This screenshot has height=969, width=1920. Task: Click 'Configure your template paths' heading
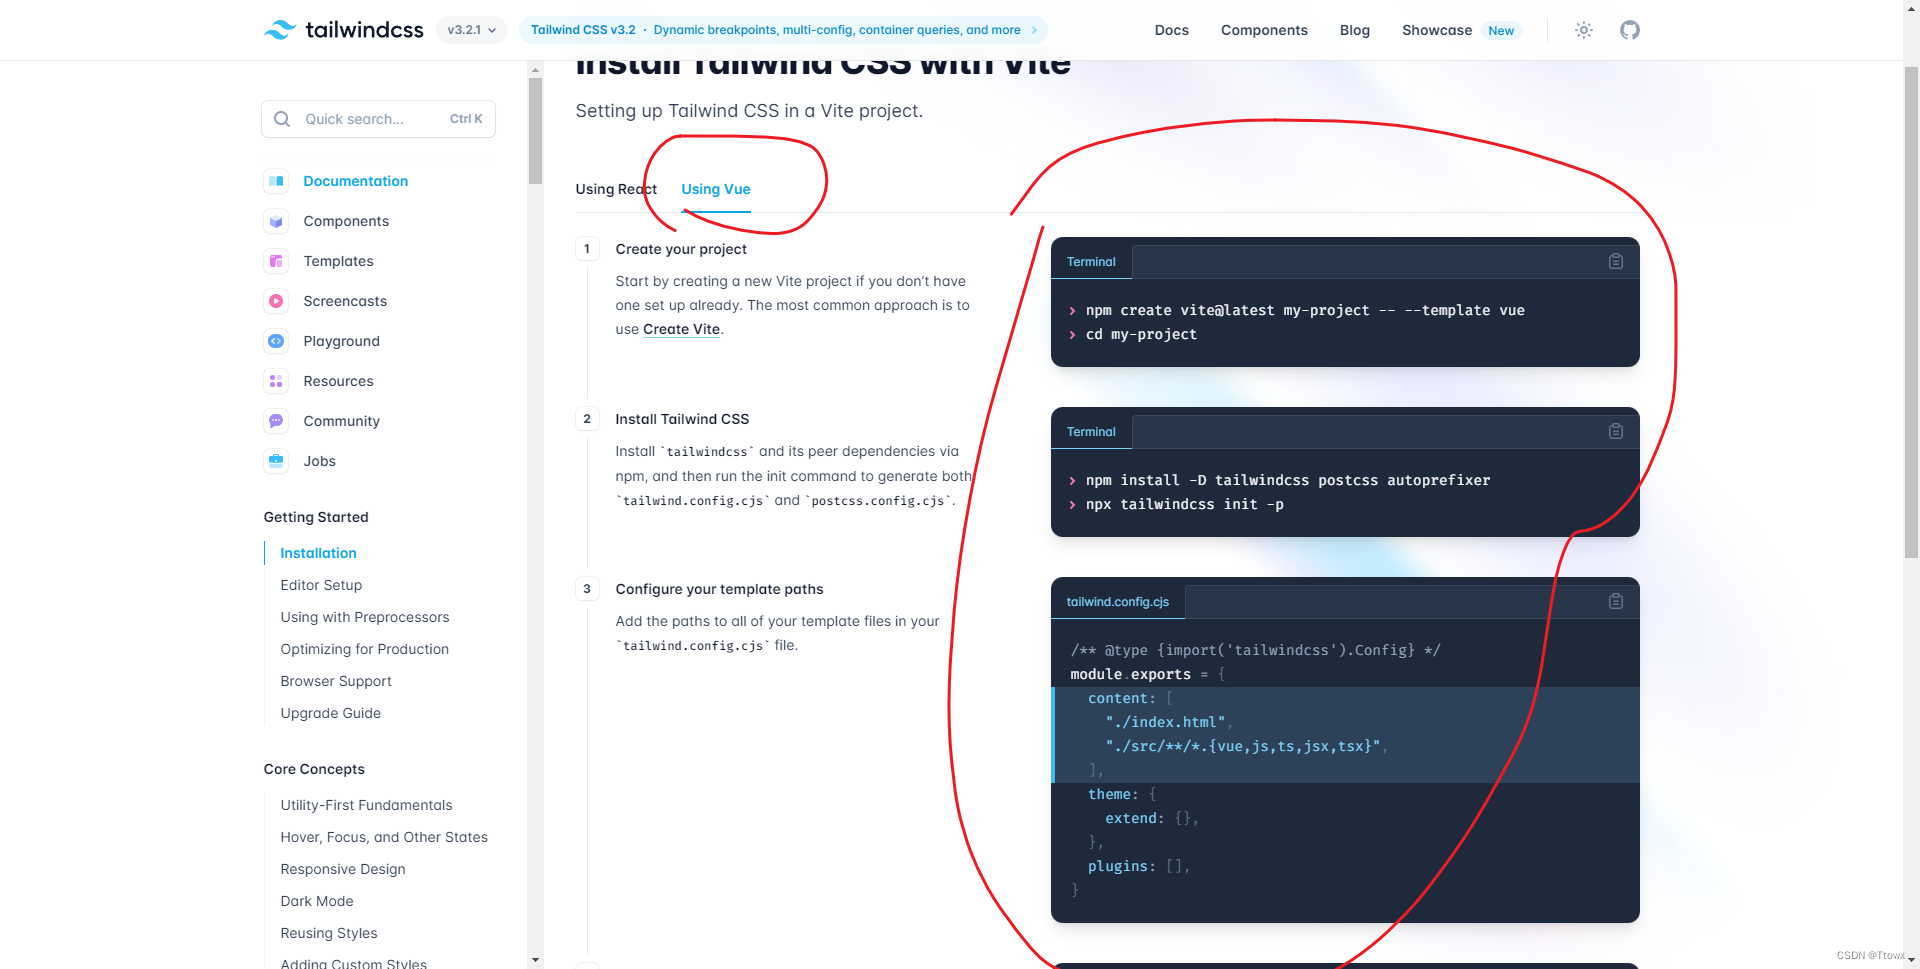pyautogui.click(x=719, y=589)
